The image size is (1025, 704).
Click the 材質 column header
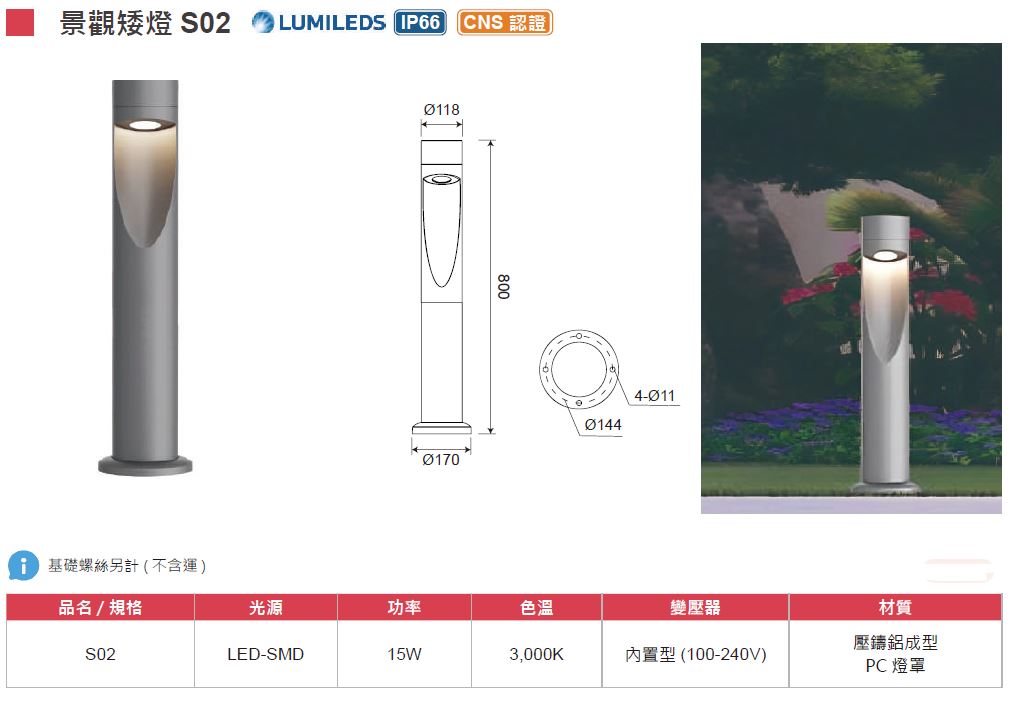(x=895, y=607)
